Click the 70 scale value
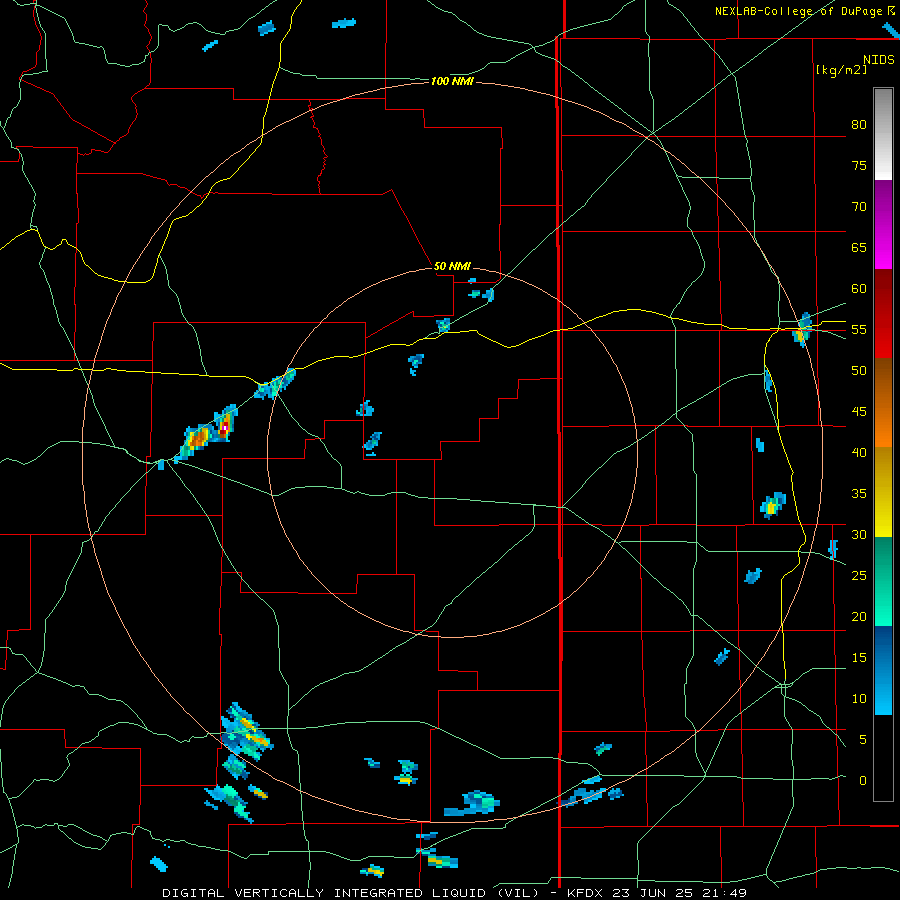Screen dimensions: 900x900 [859, 207]
